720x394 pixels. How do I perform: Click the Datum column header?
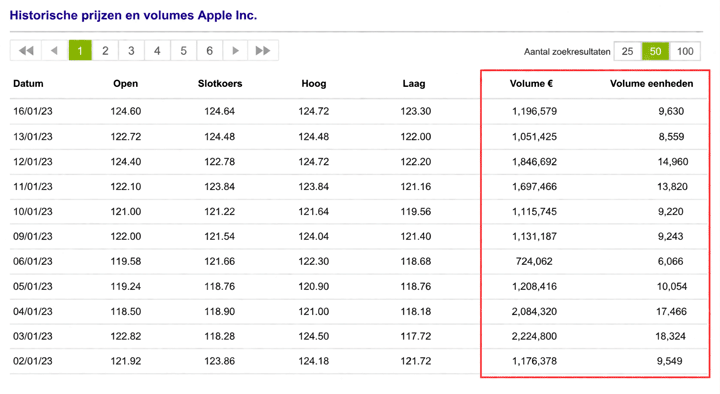[x=28, y=84]
